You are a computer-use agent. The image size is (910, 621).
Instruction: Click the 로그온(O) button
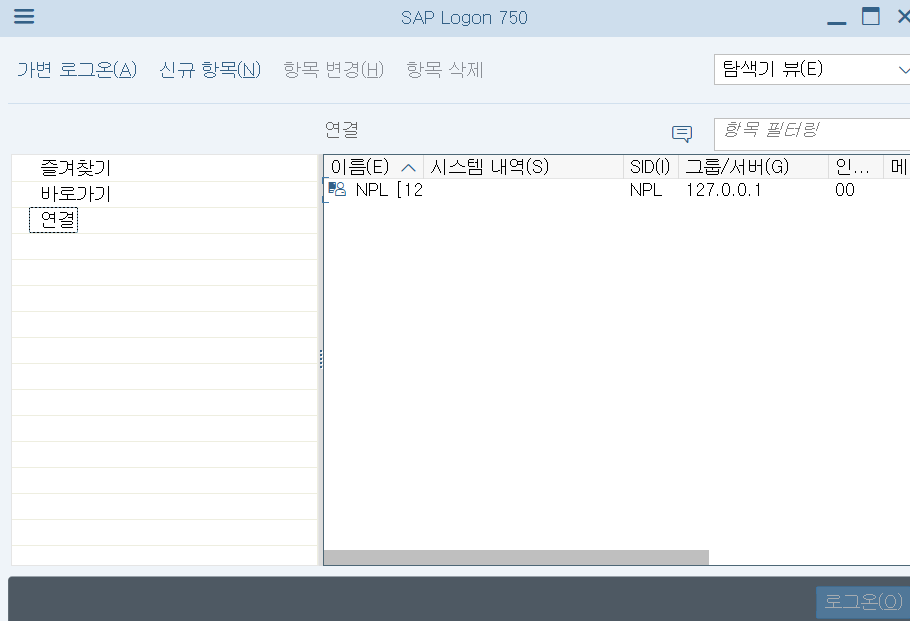(863, 601)
